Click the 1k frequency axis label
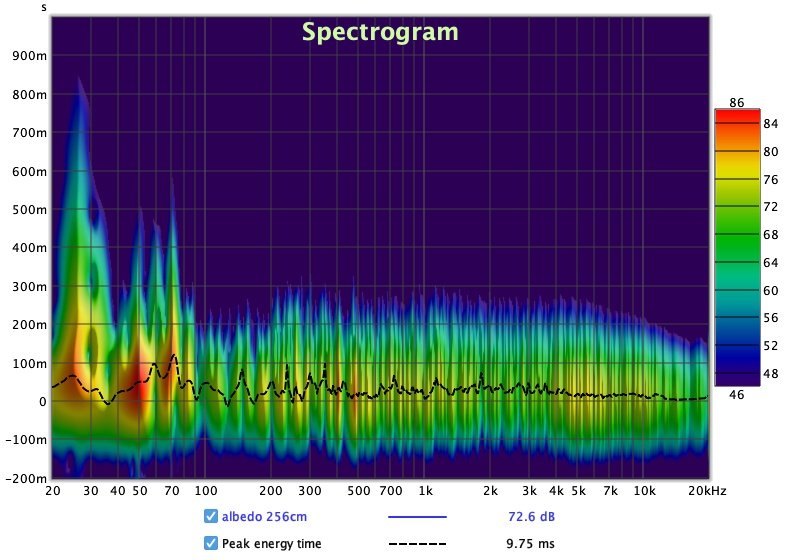The width and height of the screenshot is (800, 560). [426, 491]
